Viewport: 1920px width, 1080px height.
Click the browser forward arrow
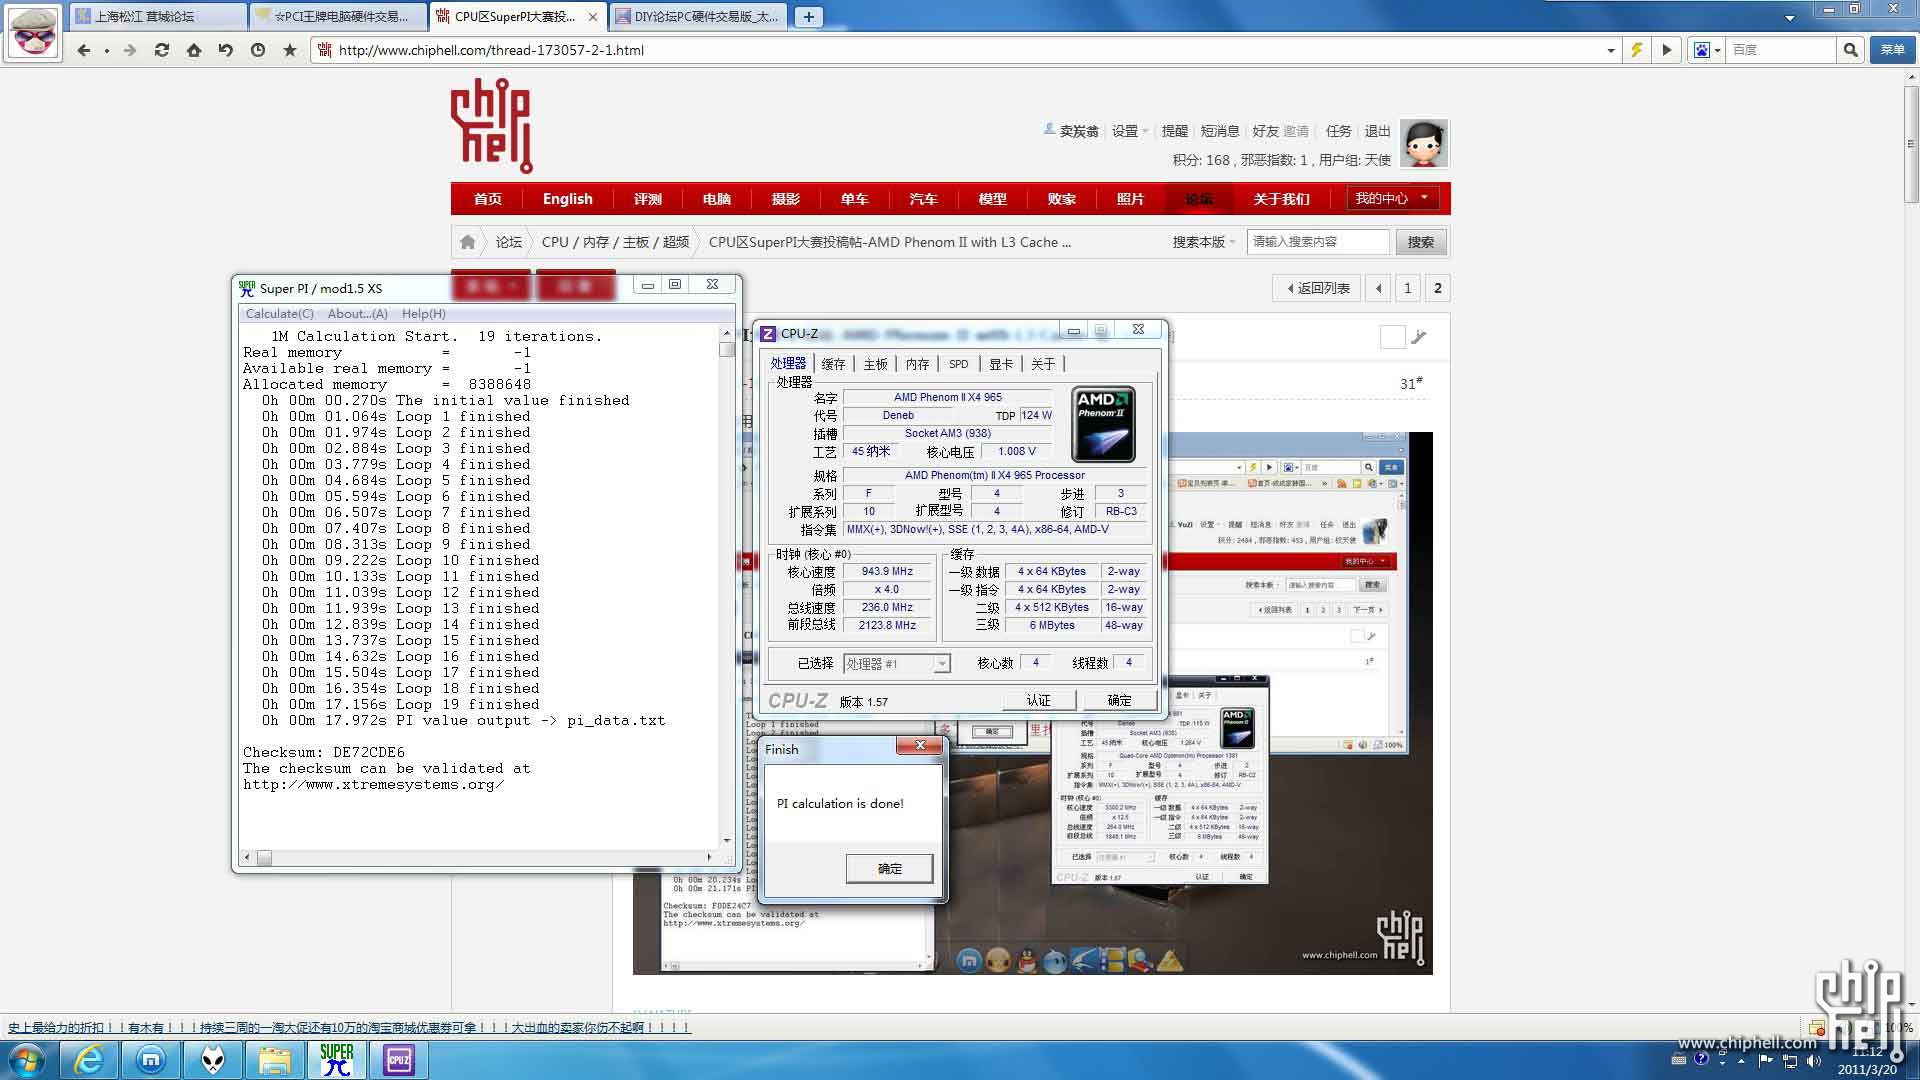[130, 50]
